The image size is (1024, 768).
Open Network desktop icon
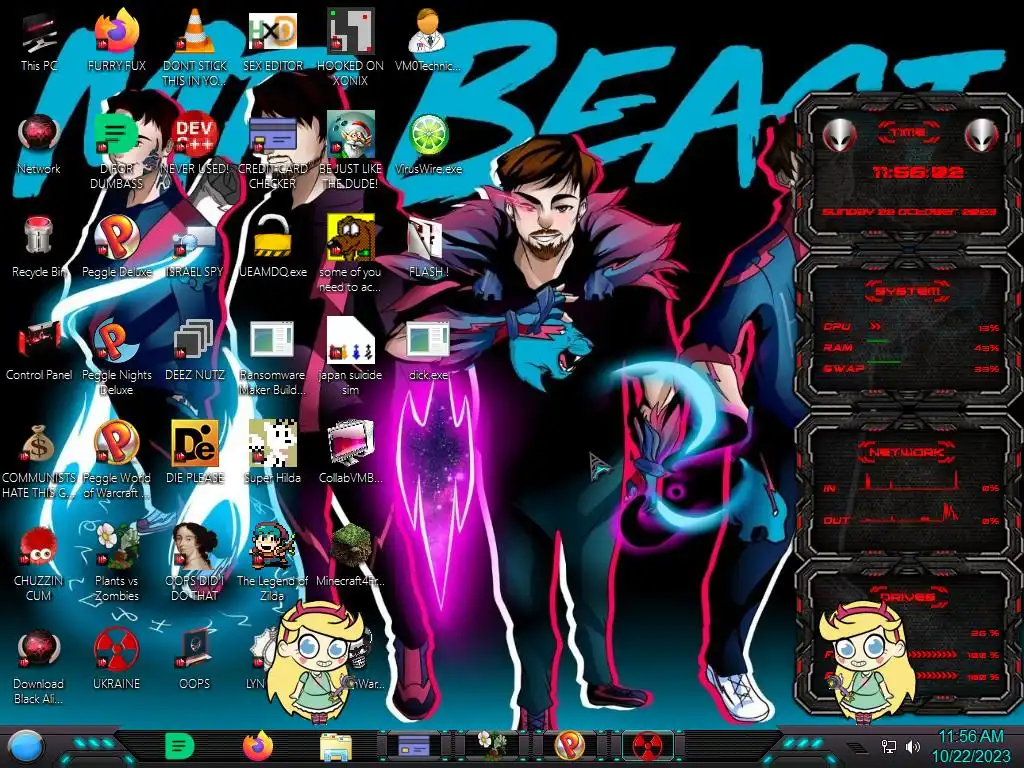tap(39, 134)
